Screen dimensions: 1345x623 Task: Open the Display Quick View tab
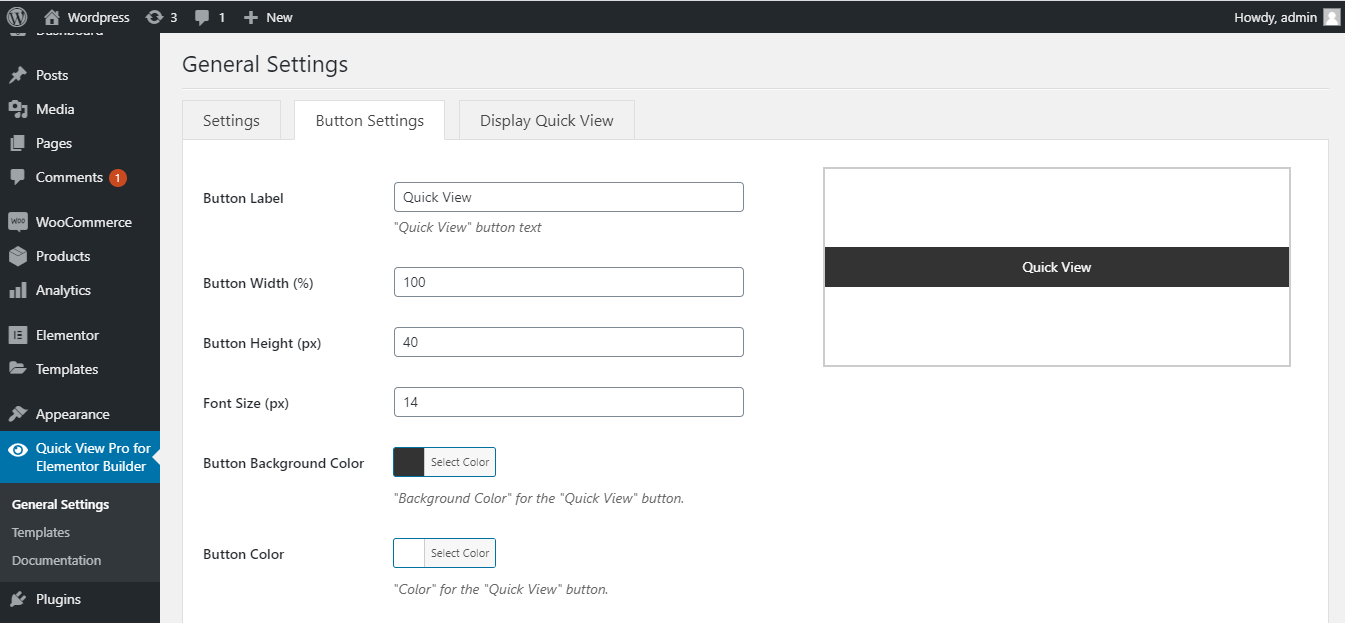tap(546, 119)
